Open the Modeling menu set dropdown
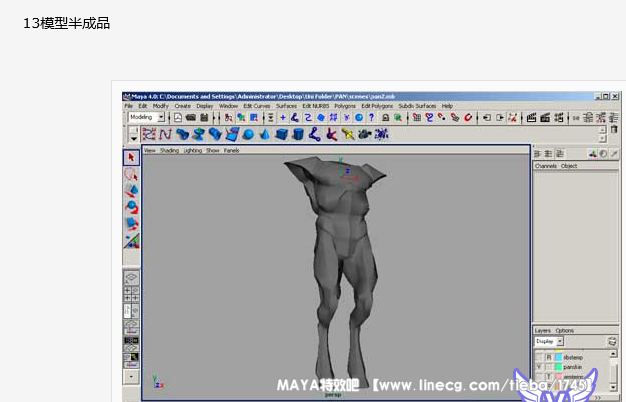The height and width of the screenshot is (402, 626). tap(145, 117)
